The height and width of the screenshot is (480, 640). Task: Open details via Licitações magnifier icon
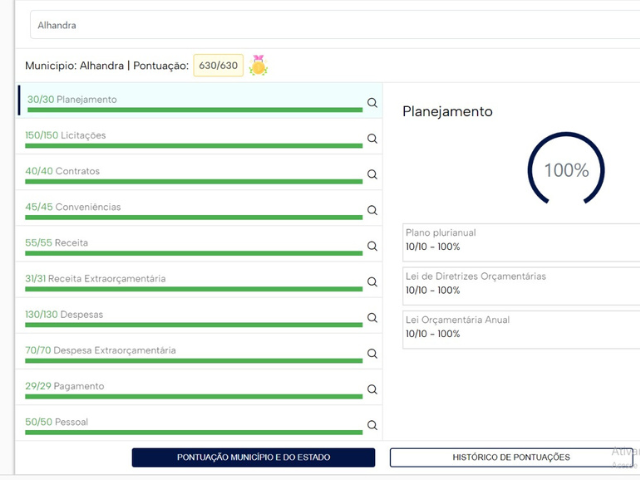coord(372,138)
